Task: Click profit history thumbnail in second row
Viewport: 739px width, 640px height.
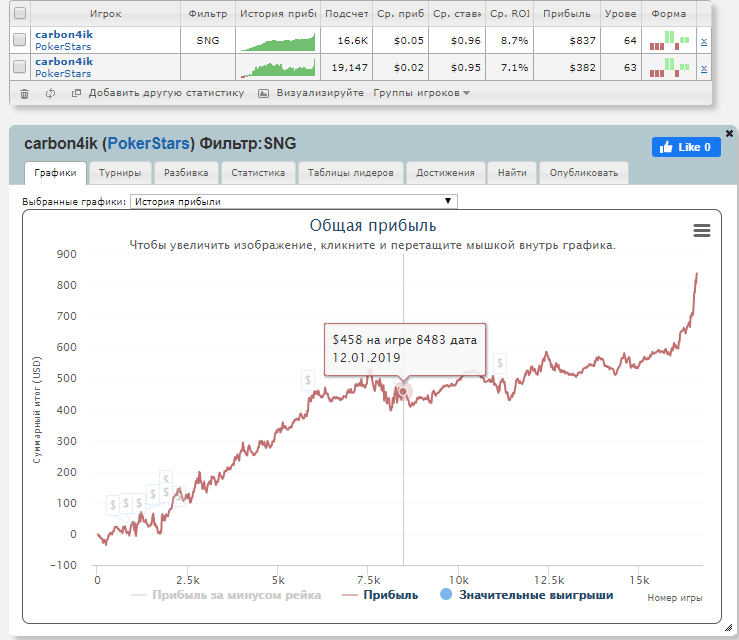Action: coord(278,68)
